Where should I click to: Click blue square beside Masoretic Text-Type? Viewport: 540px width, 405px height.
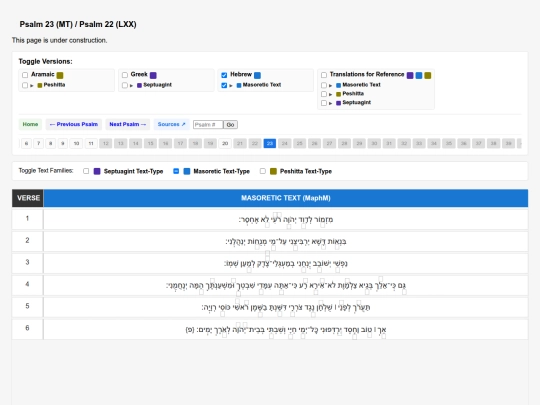point(187,171)
